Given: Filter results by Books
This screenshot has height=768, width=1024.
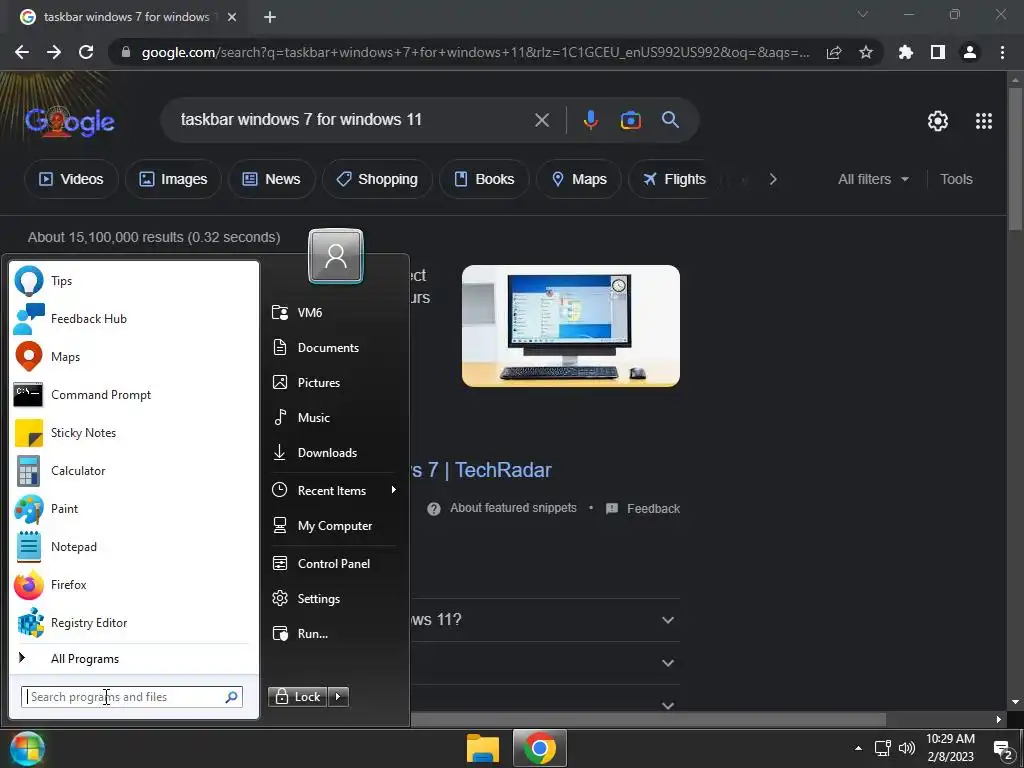Looking at the screenshot, I should 484,179.
